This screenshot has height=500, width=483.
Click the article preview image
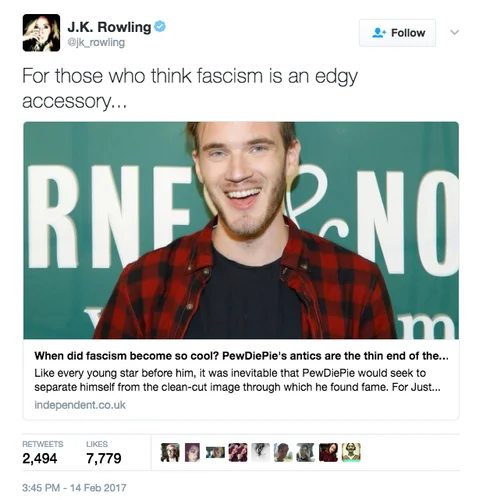pos(241,230)
